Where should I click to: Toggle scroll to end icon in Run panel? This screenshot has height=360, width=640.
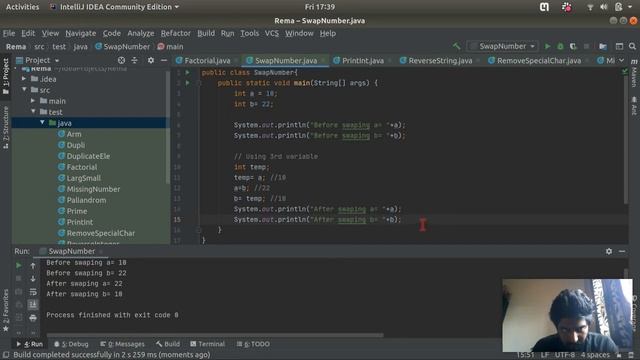point(33,304)
